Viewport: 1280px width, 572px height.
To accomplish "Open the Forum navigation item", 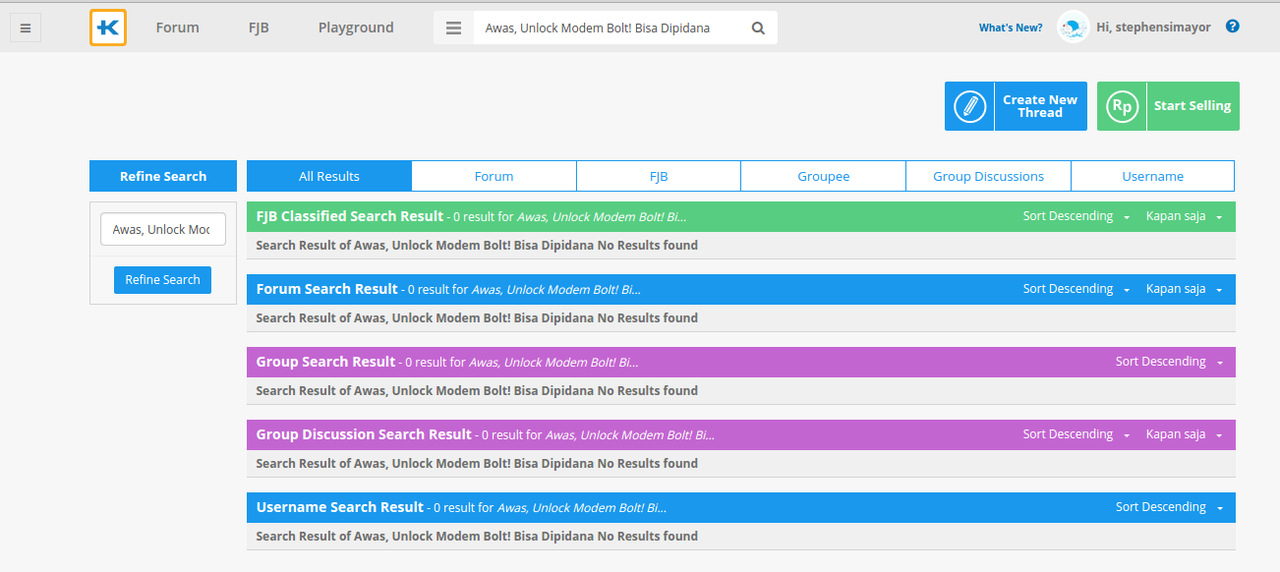I will pyautogui.click(x=177, y=28).
